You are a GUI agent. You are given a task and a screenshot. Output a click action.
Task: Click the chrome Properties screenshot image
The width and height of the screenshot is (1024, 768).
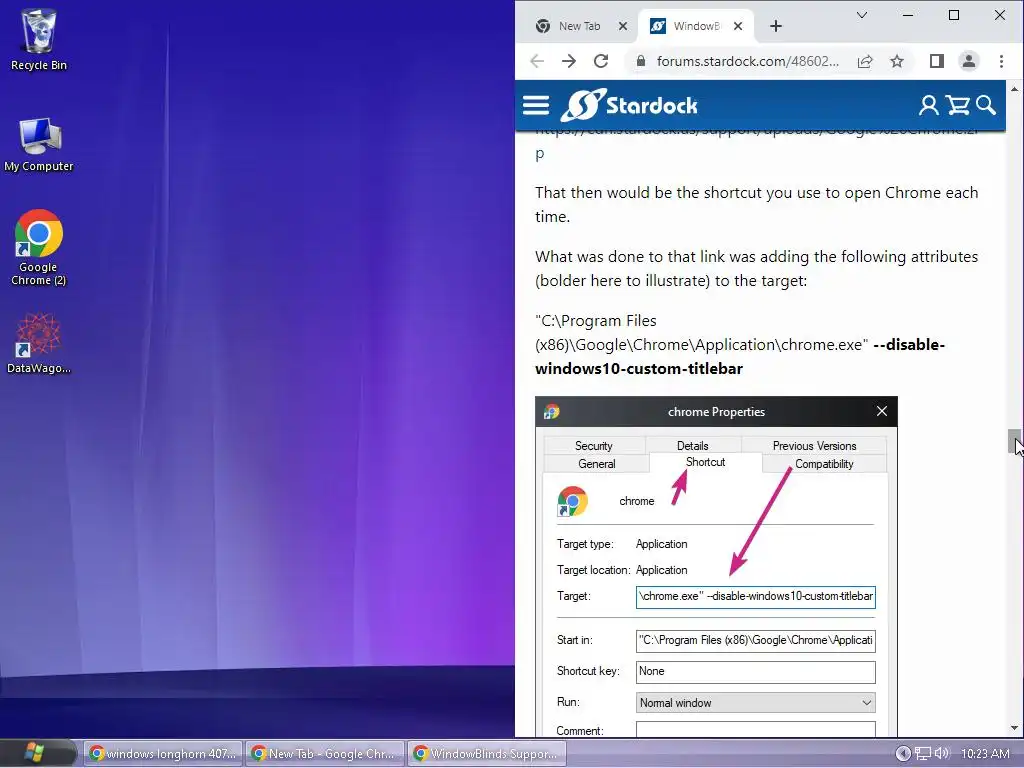coord(716,566)
